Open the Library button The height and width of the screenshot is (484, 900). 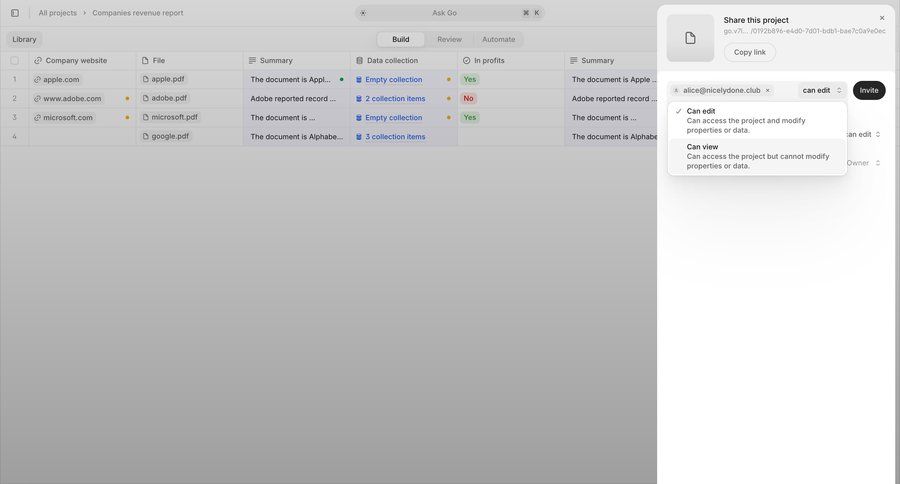pos(24,39)
